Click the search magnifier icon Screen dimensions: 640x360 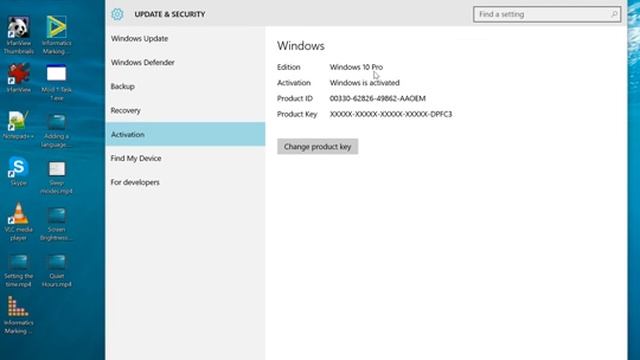pos(614,14)
